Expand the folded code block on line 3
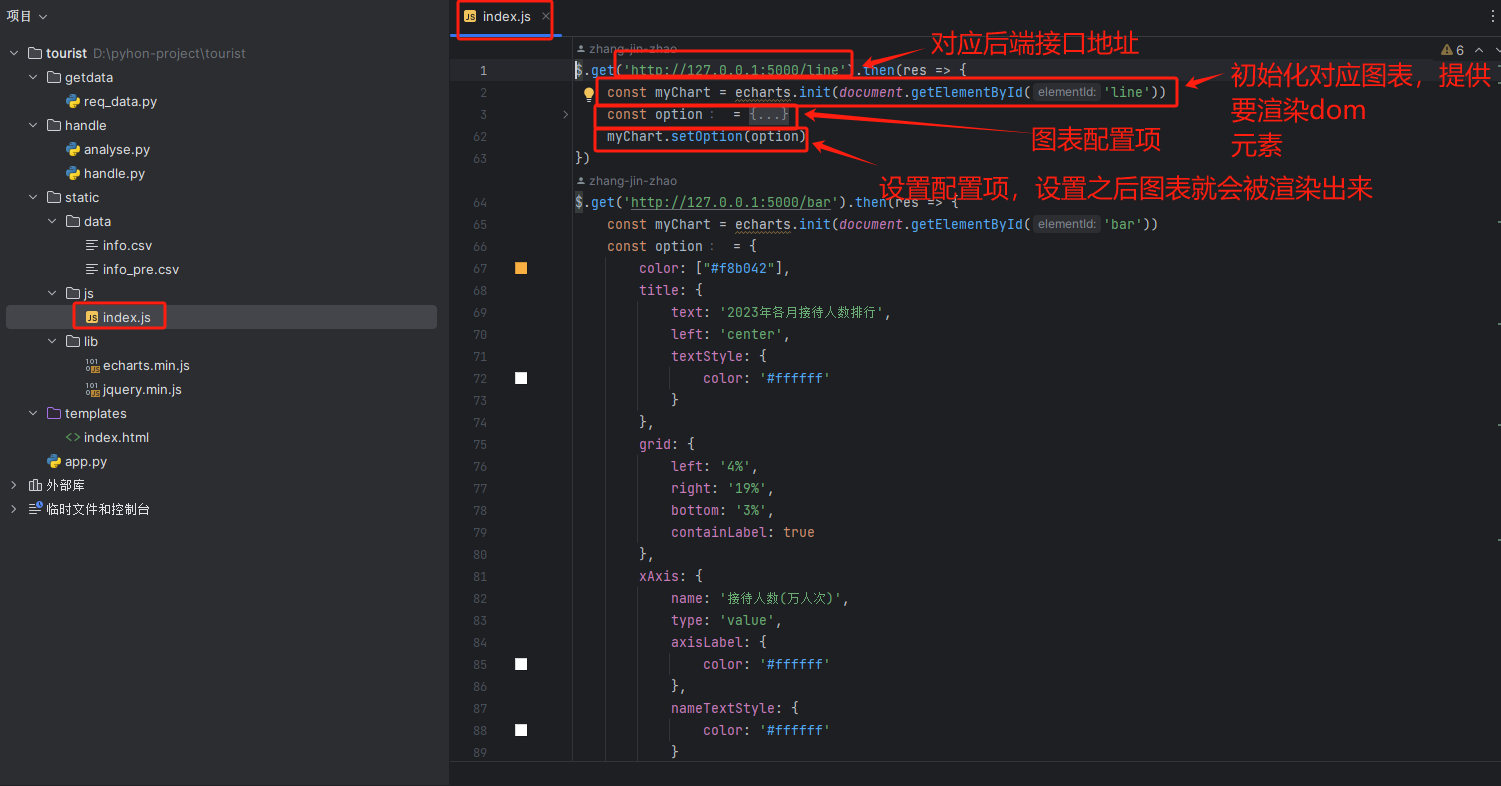1501x786 pixels. (565, 114)
